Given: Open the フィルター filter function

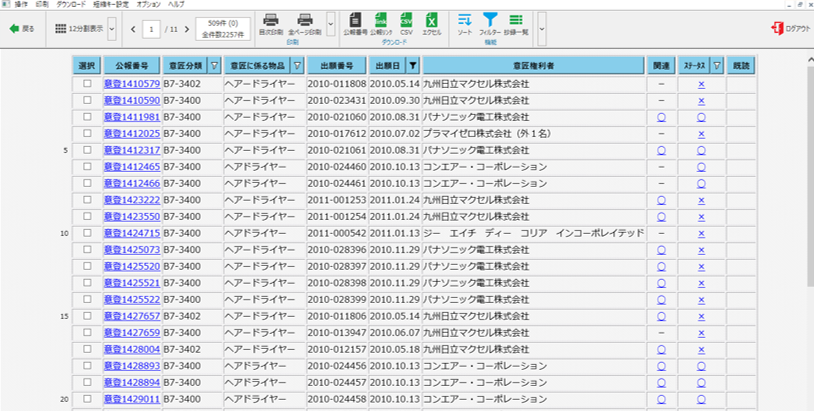Looking at the screenshot, I should 490,24.
